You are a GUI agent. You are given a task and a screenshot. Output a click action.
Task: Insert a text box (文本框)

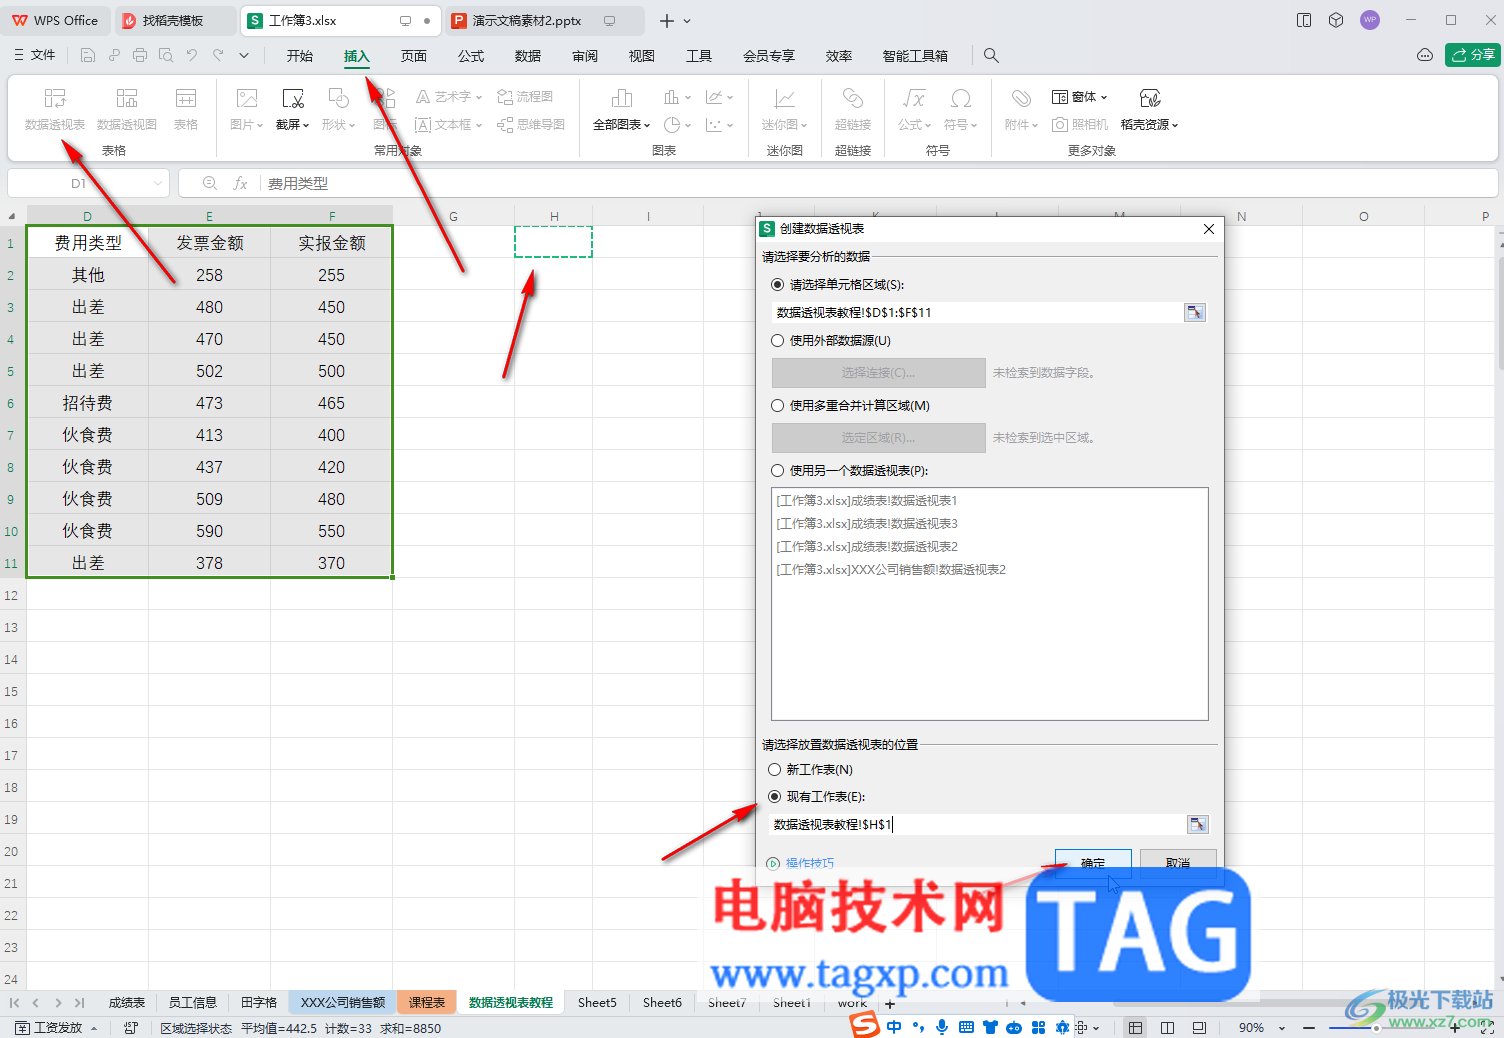[448, 125]
